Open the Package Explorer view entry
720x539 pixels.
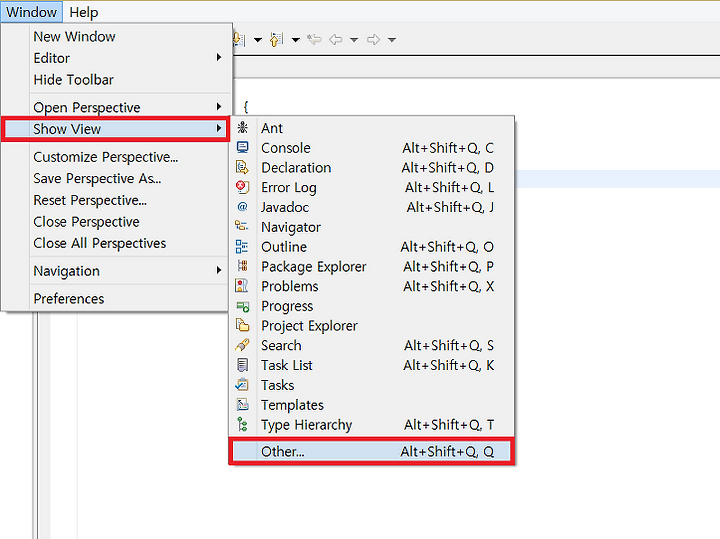[x=371, y=266]
